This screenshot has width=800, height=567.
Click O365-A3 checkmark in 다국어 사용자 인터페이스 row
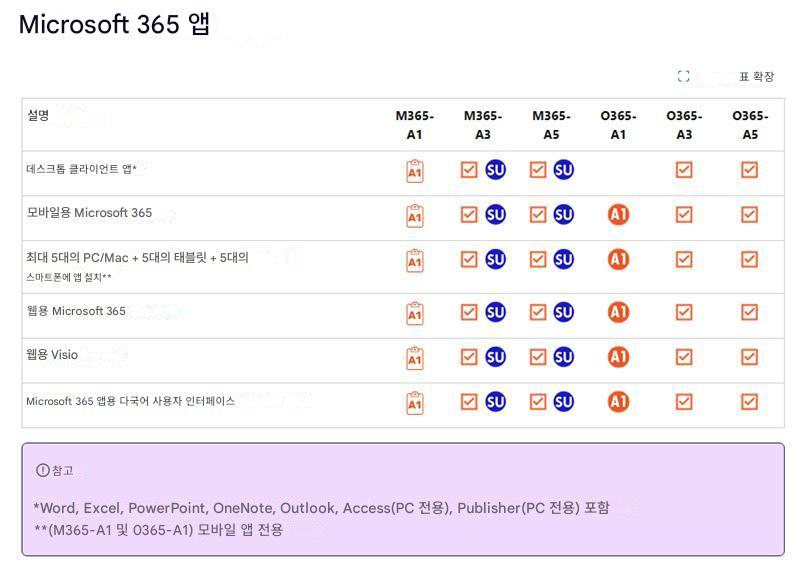(684, 402)
